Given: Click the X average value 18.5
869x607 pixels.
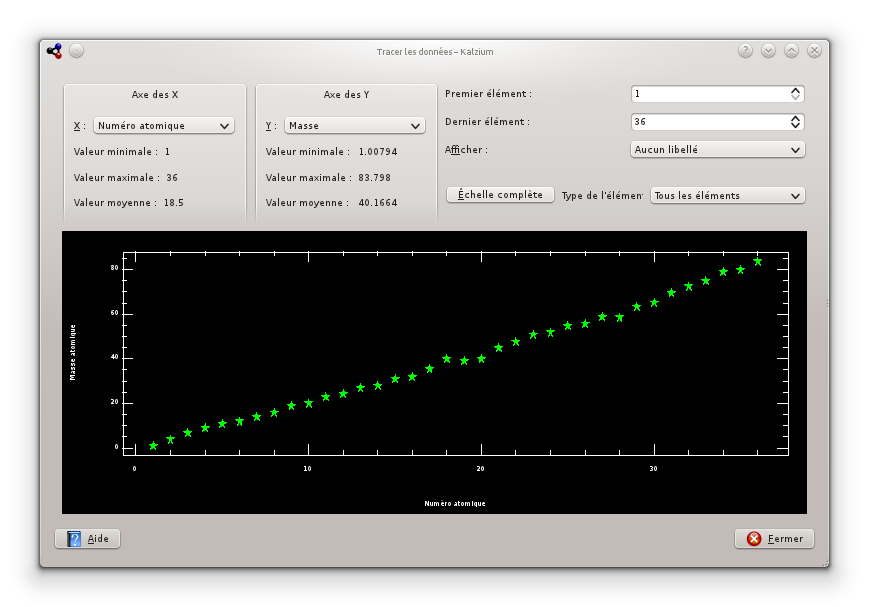Looking at the screenshot, I should pos(173,203).
